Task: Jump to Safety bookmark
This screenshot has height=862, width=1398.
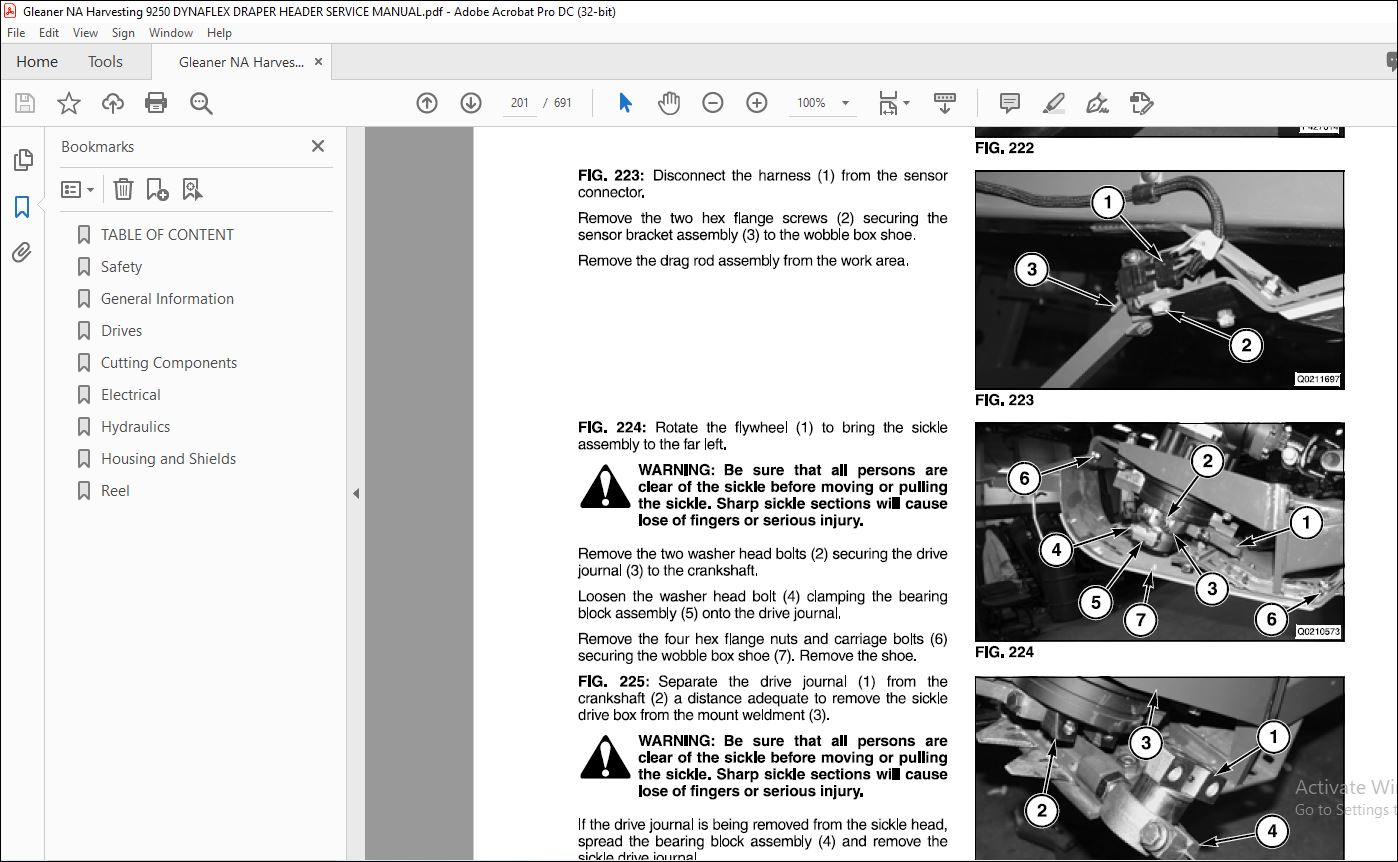Action: pyautogui.click(x=121, y=267)
